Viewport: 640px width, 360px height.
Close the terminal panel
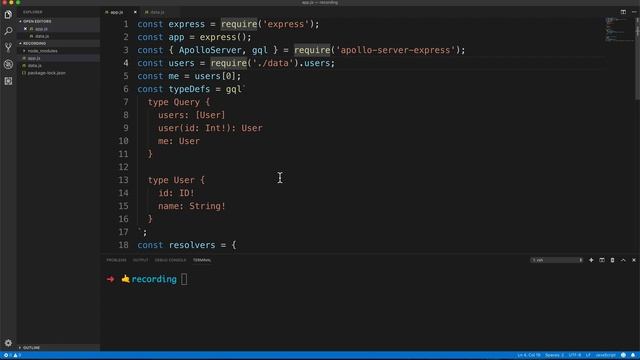coord(634,260)
